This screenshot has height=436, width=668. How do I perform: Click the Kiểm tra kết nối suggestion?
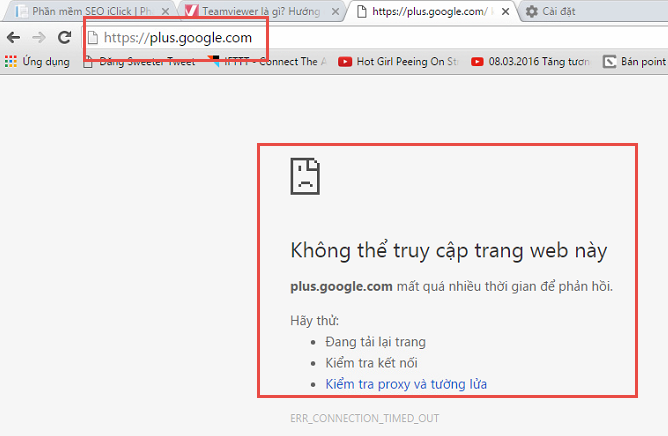(x=371, y=363)
